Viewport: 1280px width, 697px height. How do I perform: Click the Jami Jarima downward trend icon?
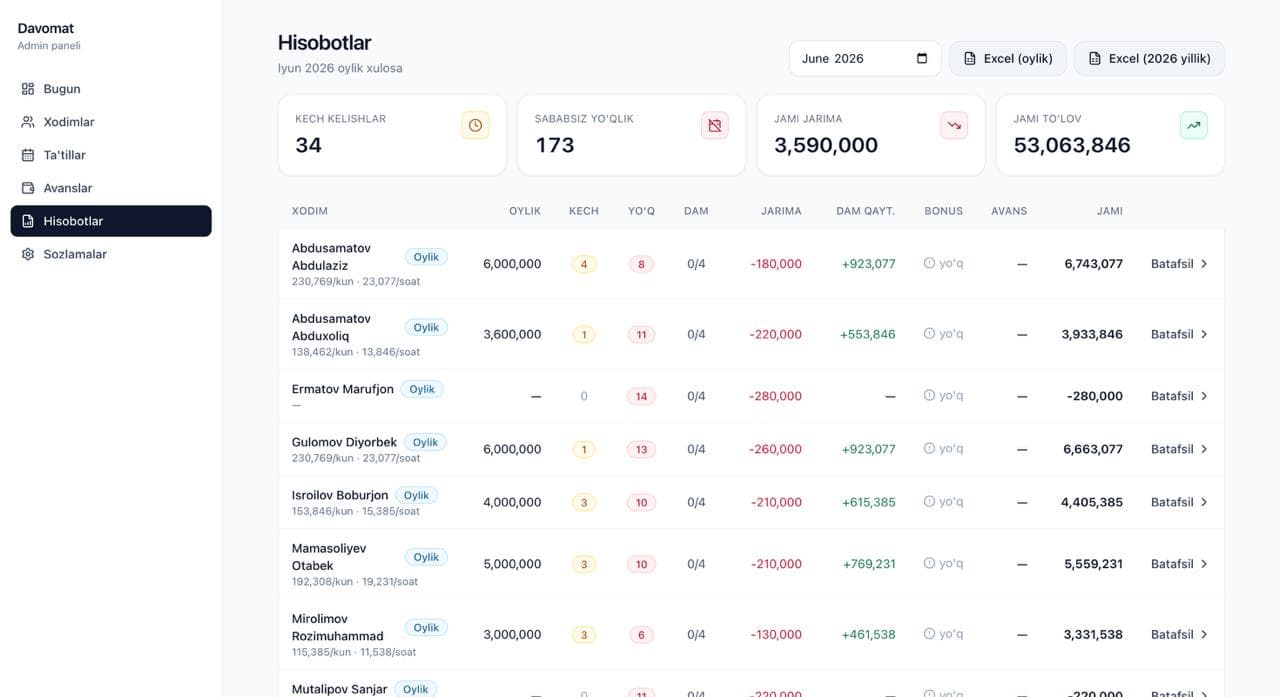(x=954, y=125)
